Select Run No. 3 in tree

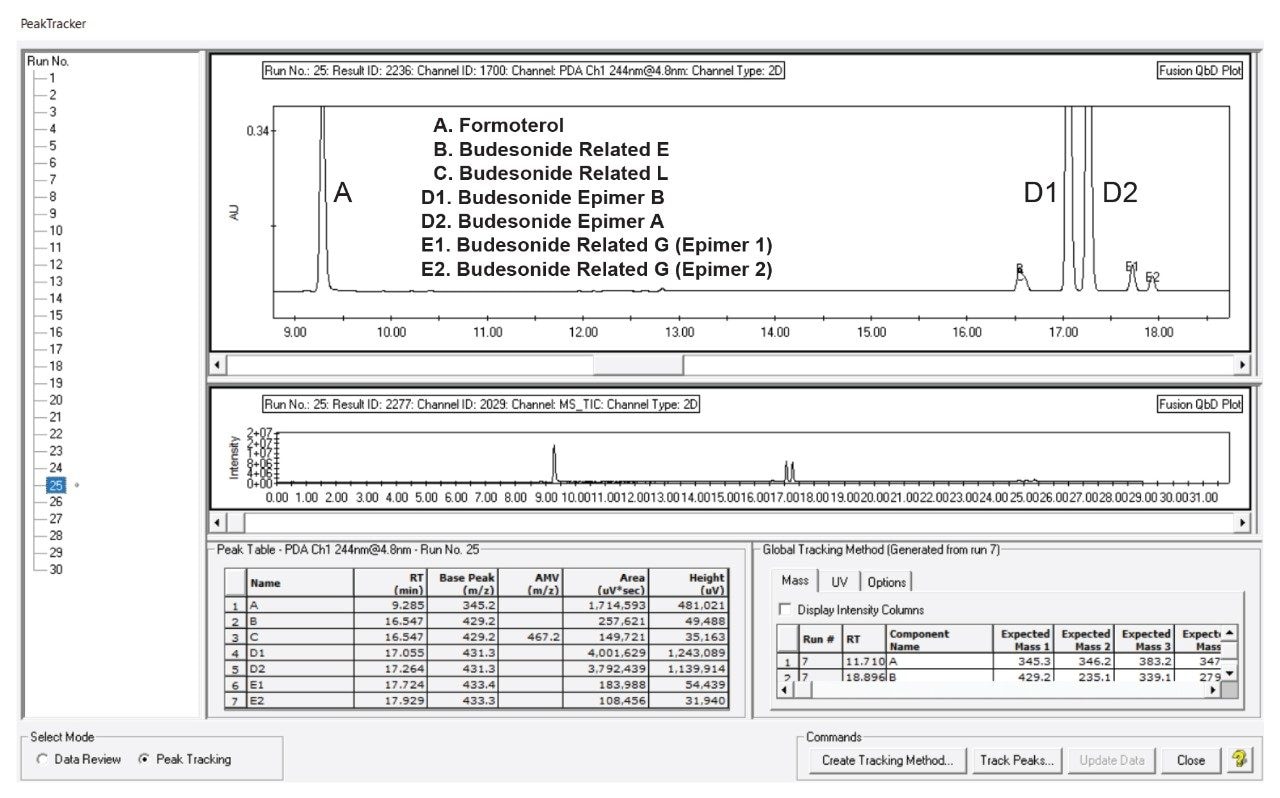52,112
